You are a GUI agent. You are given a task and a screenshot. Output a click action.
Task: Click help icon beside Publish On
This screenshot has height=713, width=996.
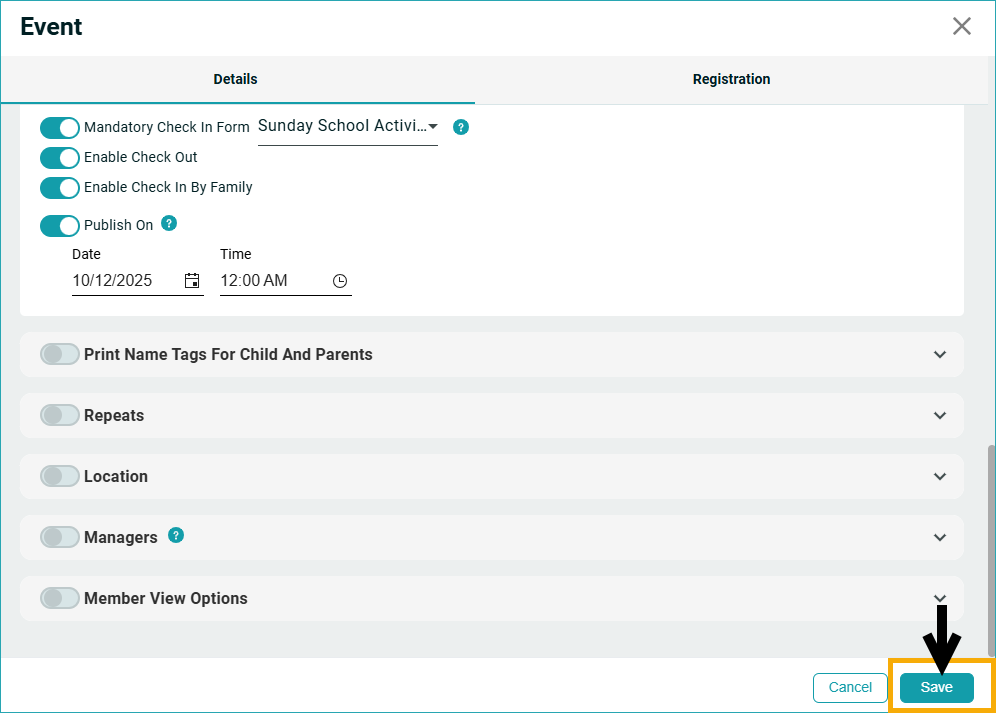(169, 223)
